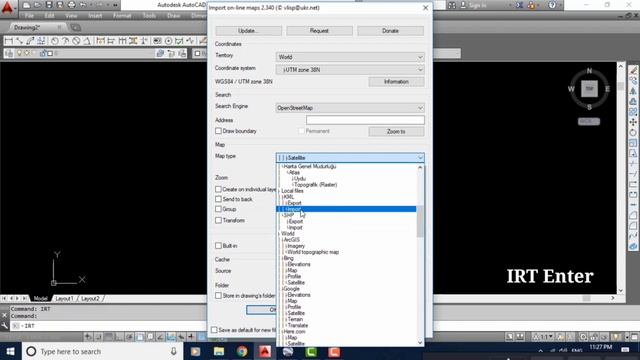
Task: Select the Center mark tool icon
Action: coord(168,41)
